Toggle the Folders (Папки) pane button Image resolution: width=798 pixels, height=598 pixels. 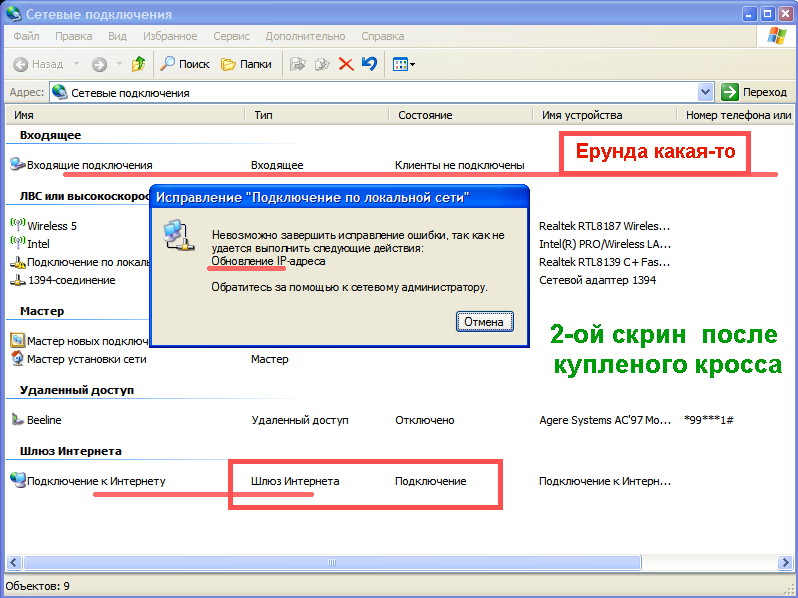246,64
